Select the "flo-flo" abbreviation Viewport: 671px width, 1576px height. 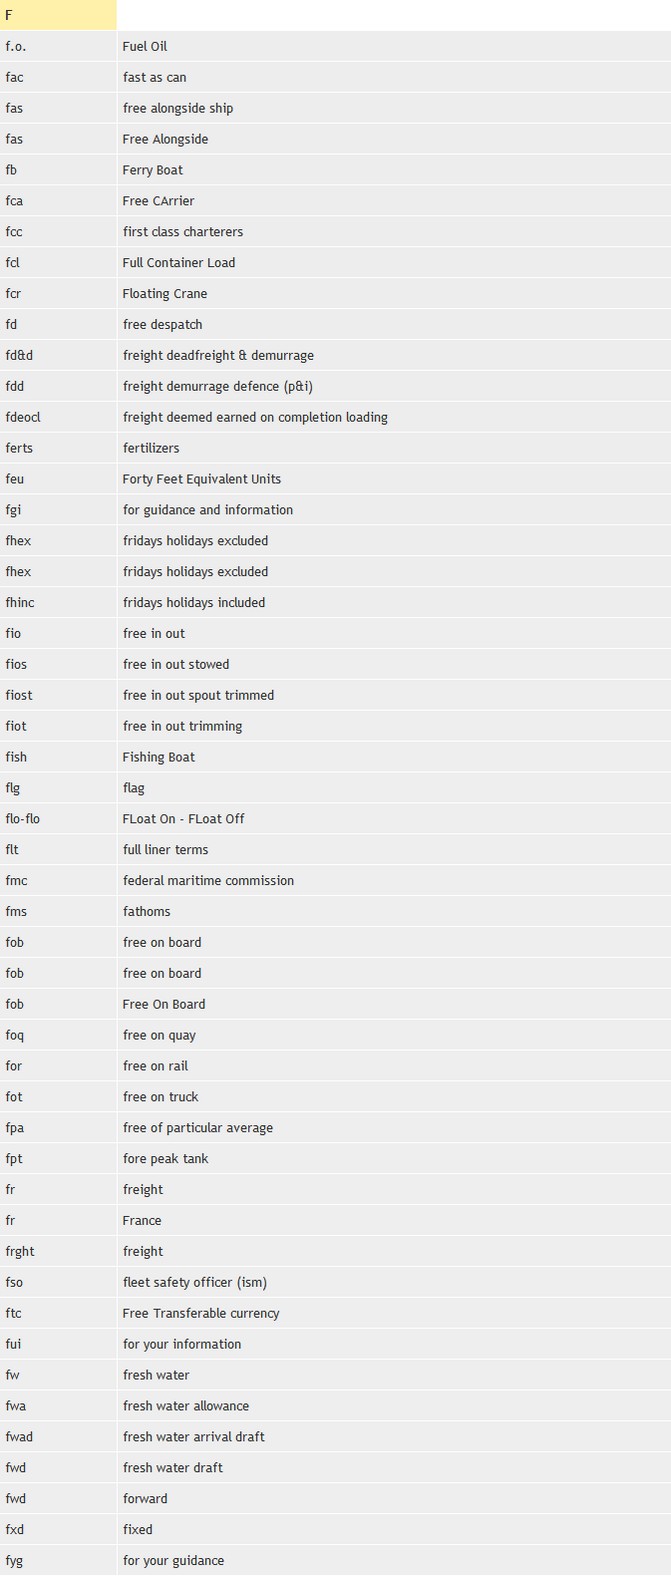(23, 819)
